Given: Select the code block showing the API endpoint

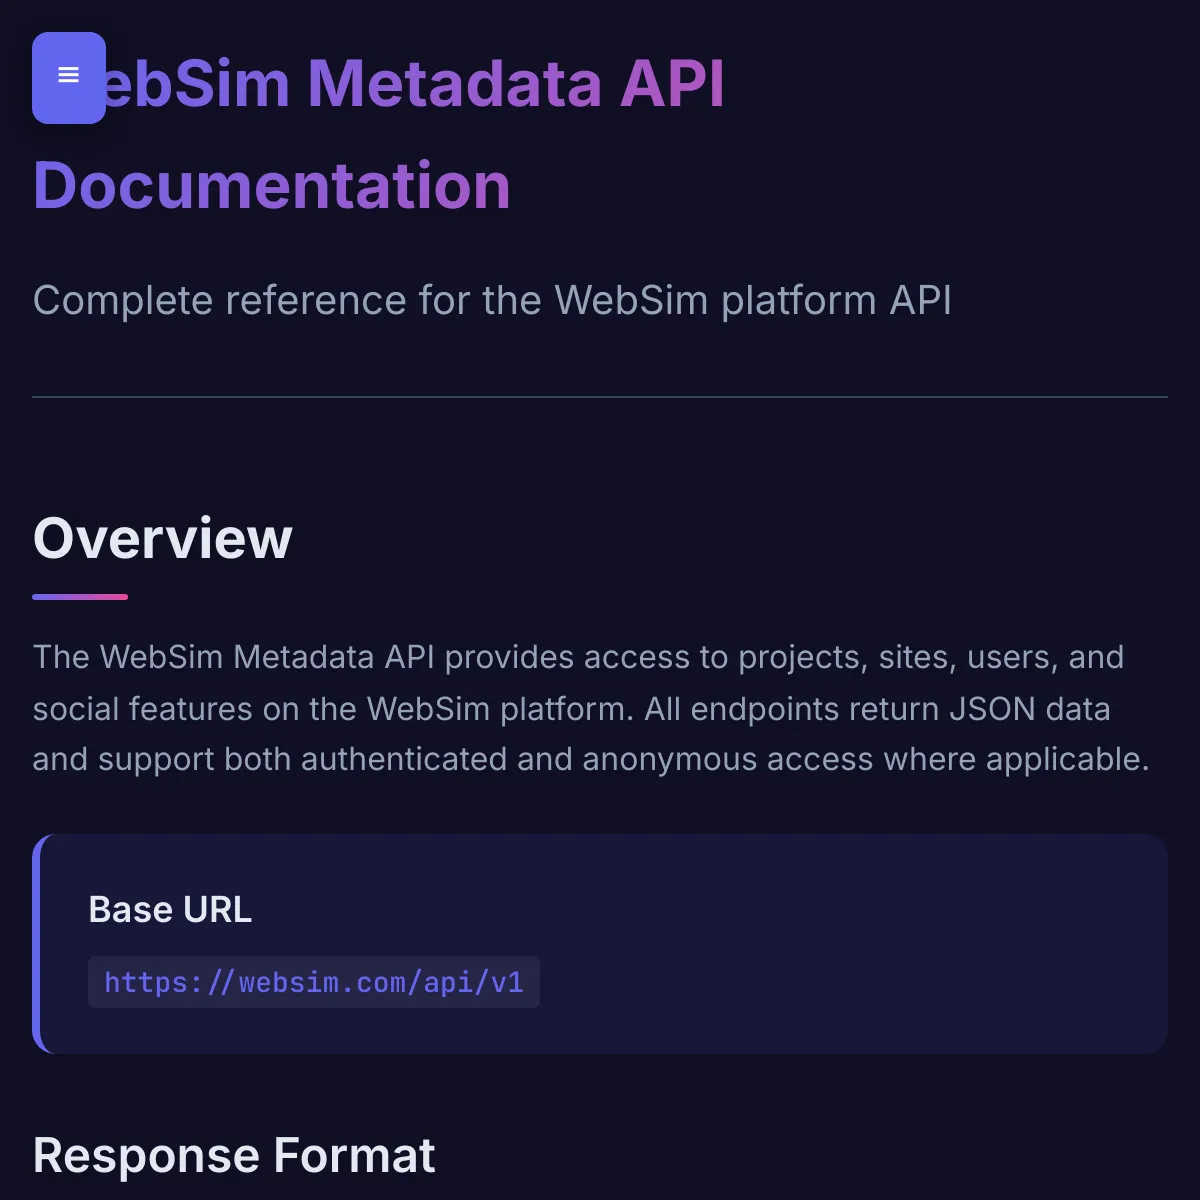Looking at the screenshot, I should click(313, 982).
